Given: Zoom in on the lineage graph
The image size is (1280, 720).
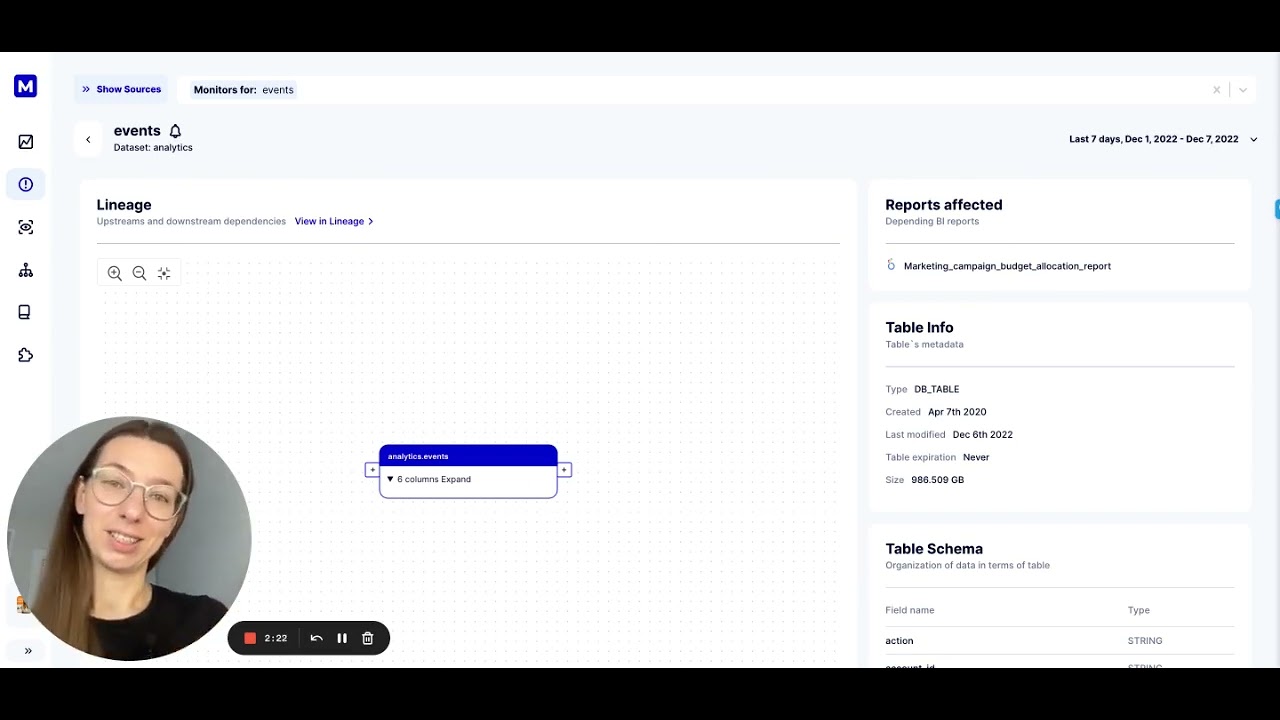Looking at the screenshot, I should click(115, 273).
